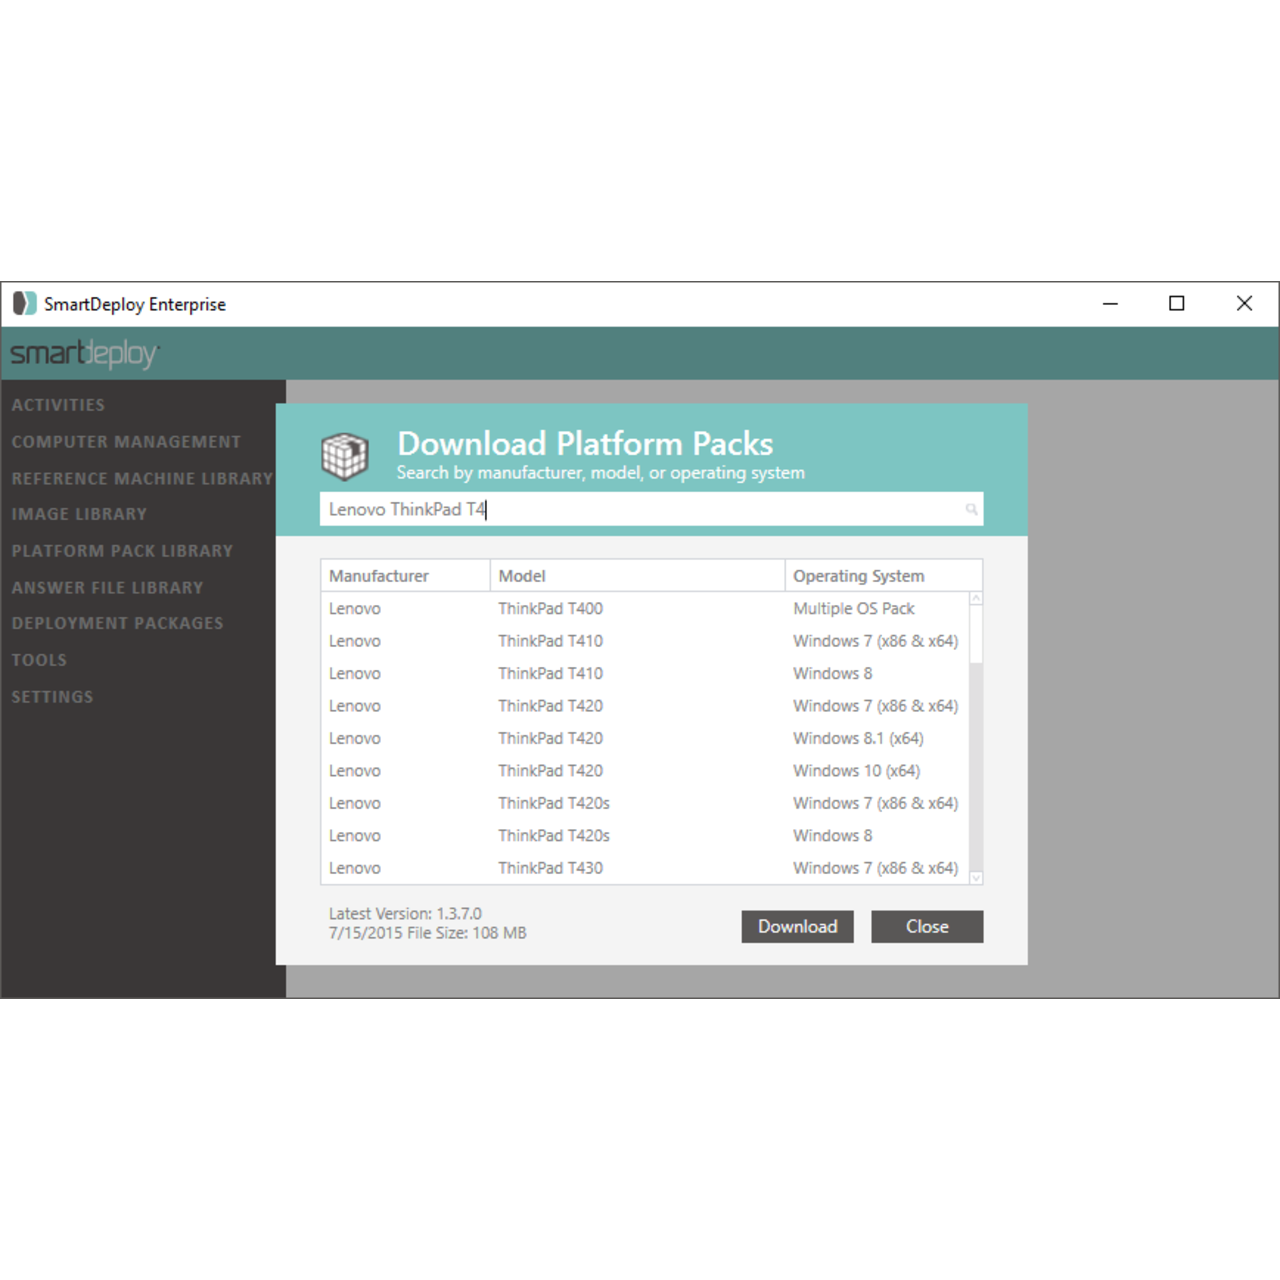Click the SmartDeploy Enterprise title bar icon
The width and height of the screenshot is (1280, 1280).
click(25, 303)
